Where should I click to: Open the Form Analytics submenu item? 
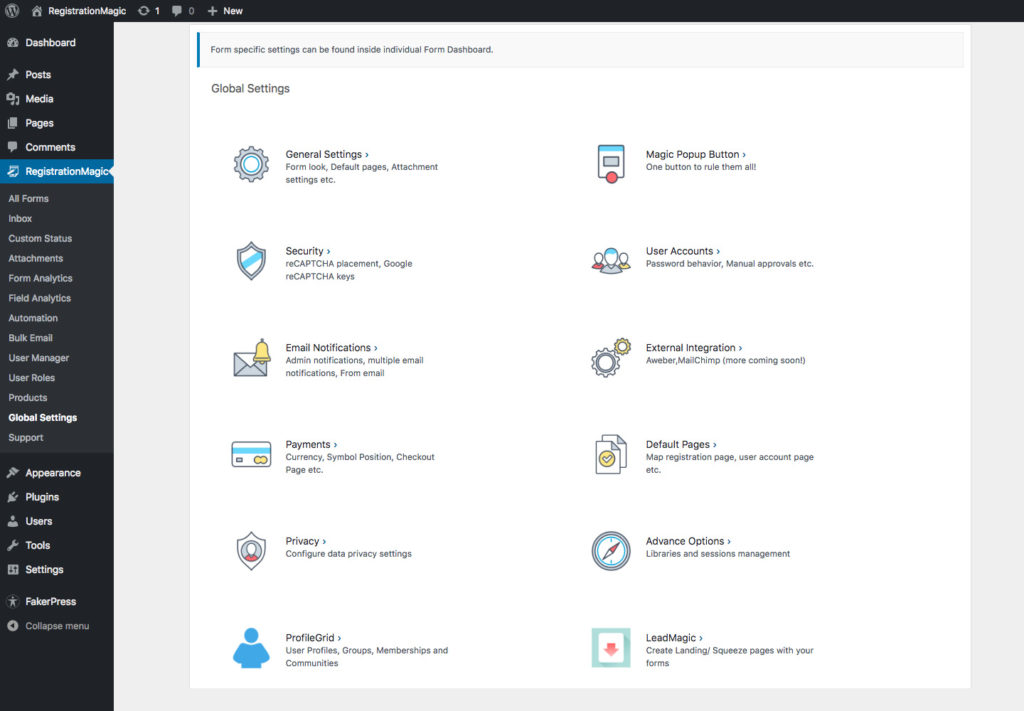40,278
